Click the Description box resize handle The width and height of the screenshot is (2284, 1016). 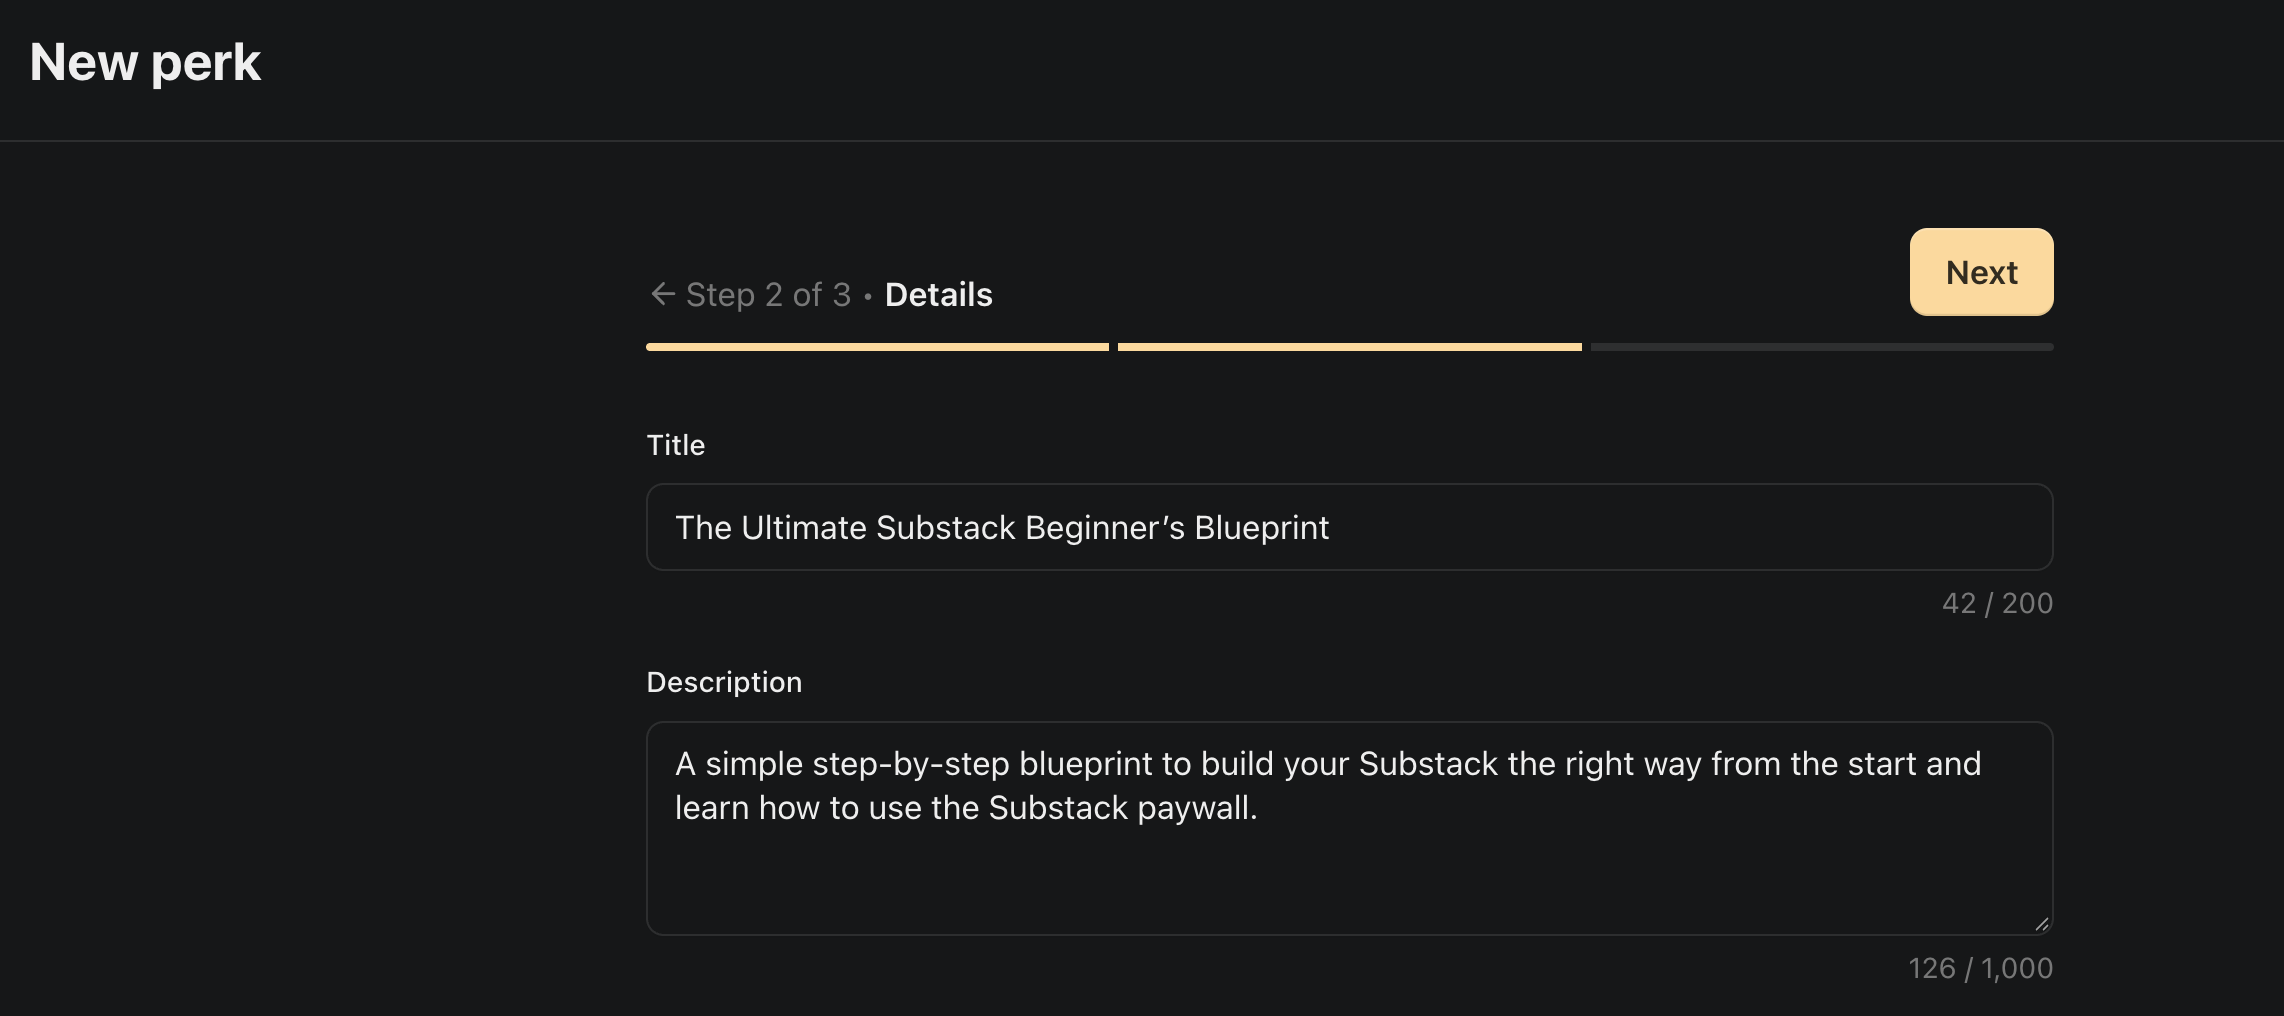tap(2041, 924)
